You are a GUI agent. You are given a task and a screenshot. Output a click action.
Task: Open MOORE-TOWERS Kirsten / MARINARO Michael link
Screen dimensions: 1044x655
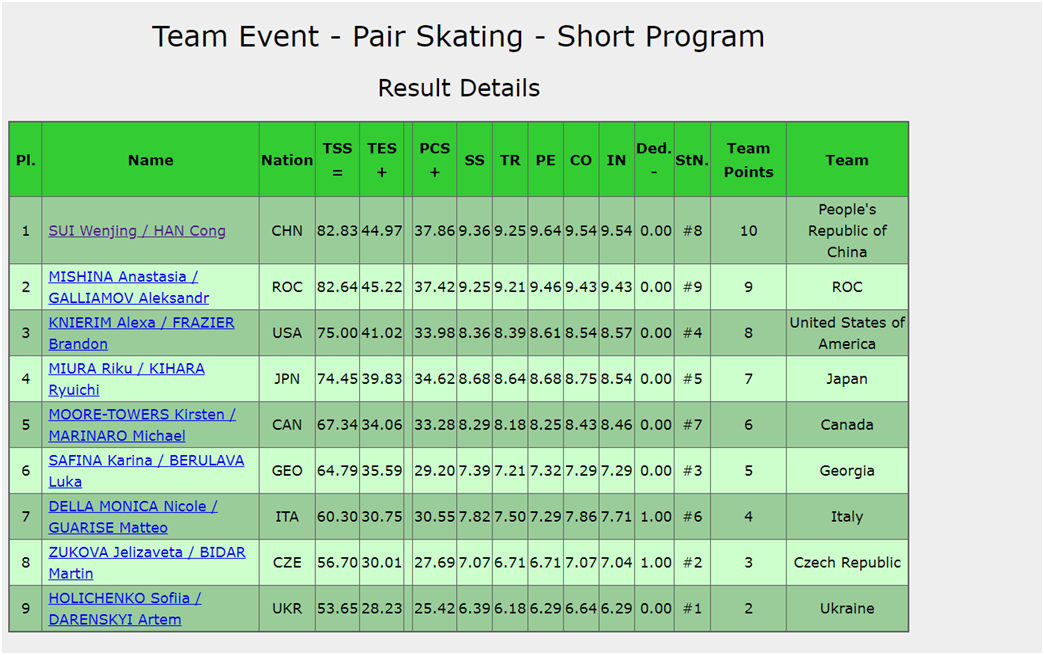142,425
